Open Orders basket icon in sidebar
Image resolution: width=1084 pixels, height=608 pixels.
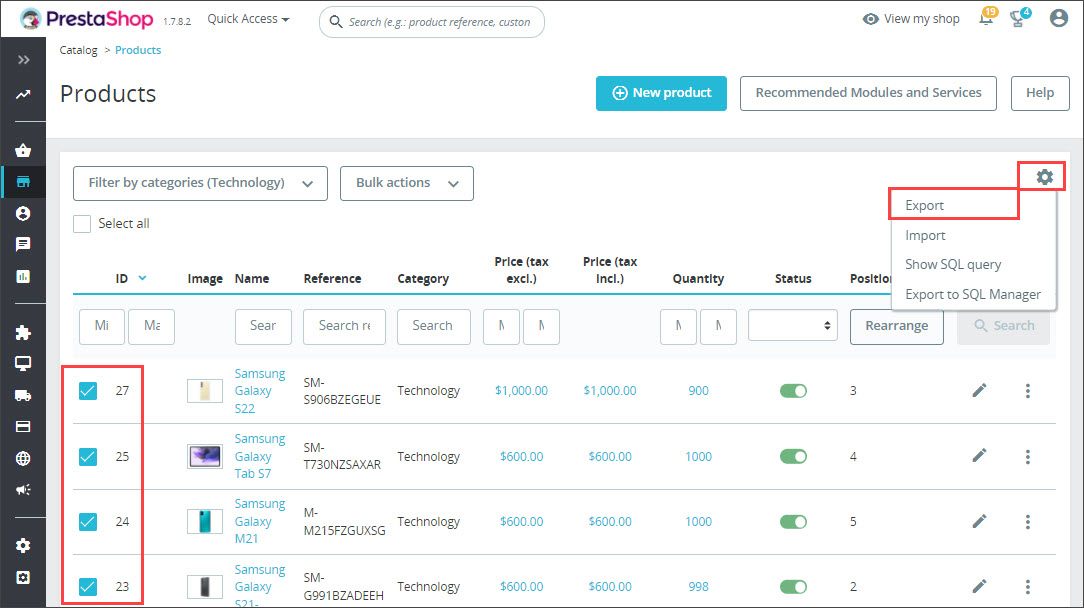click(x=24, y=150)
